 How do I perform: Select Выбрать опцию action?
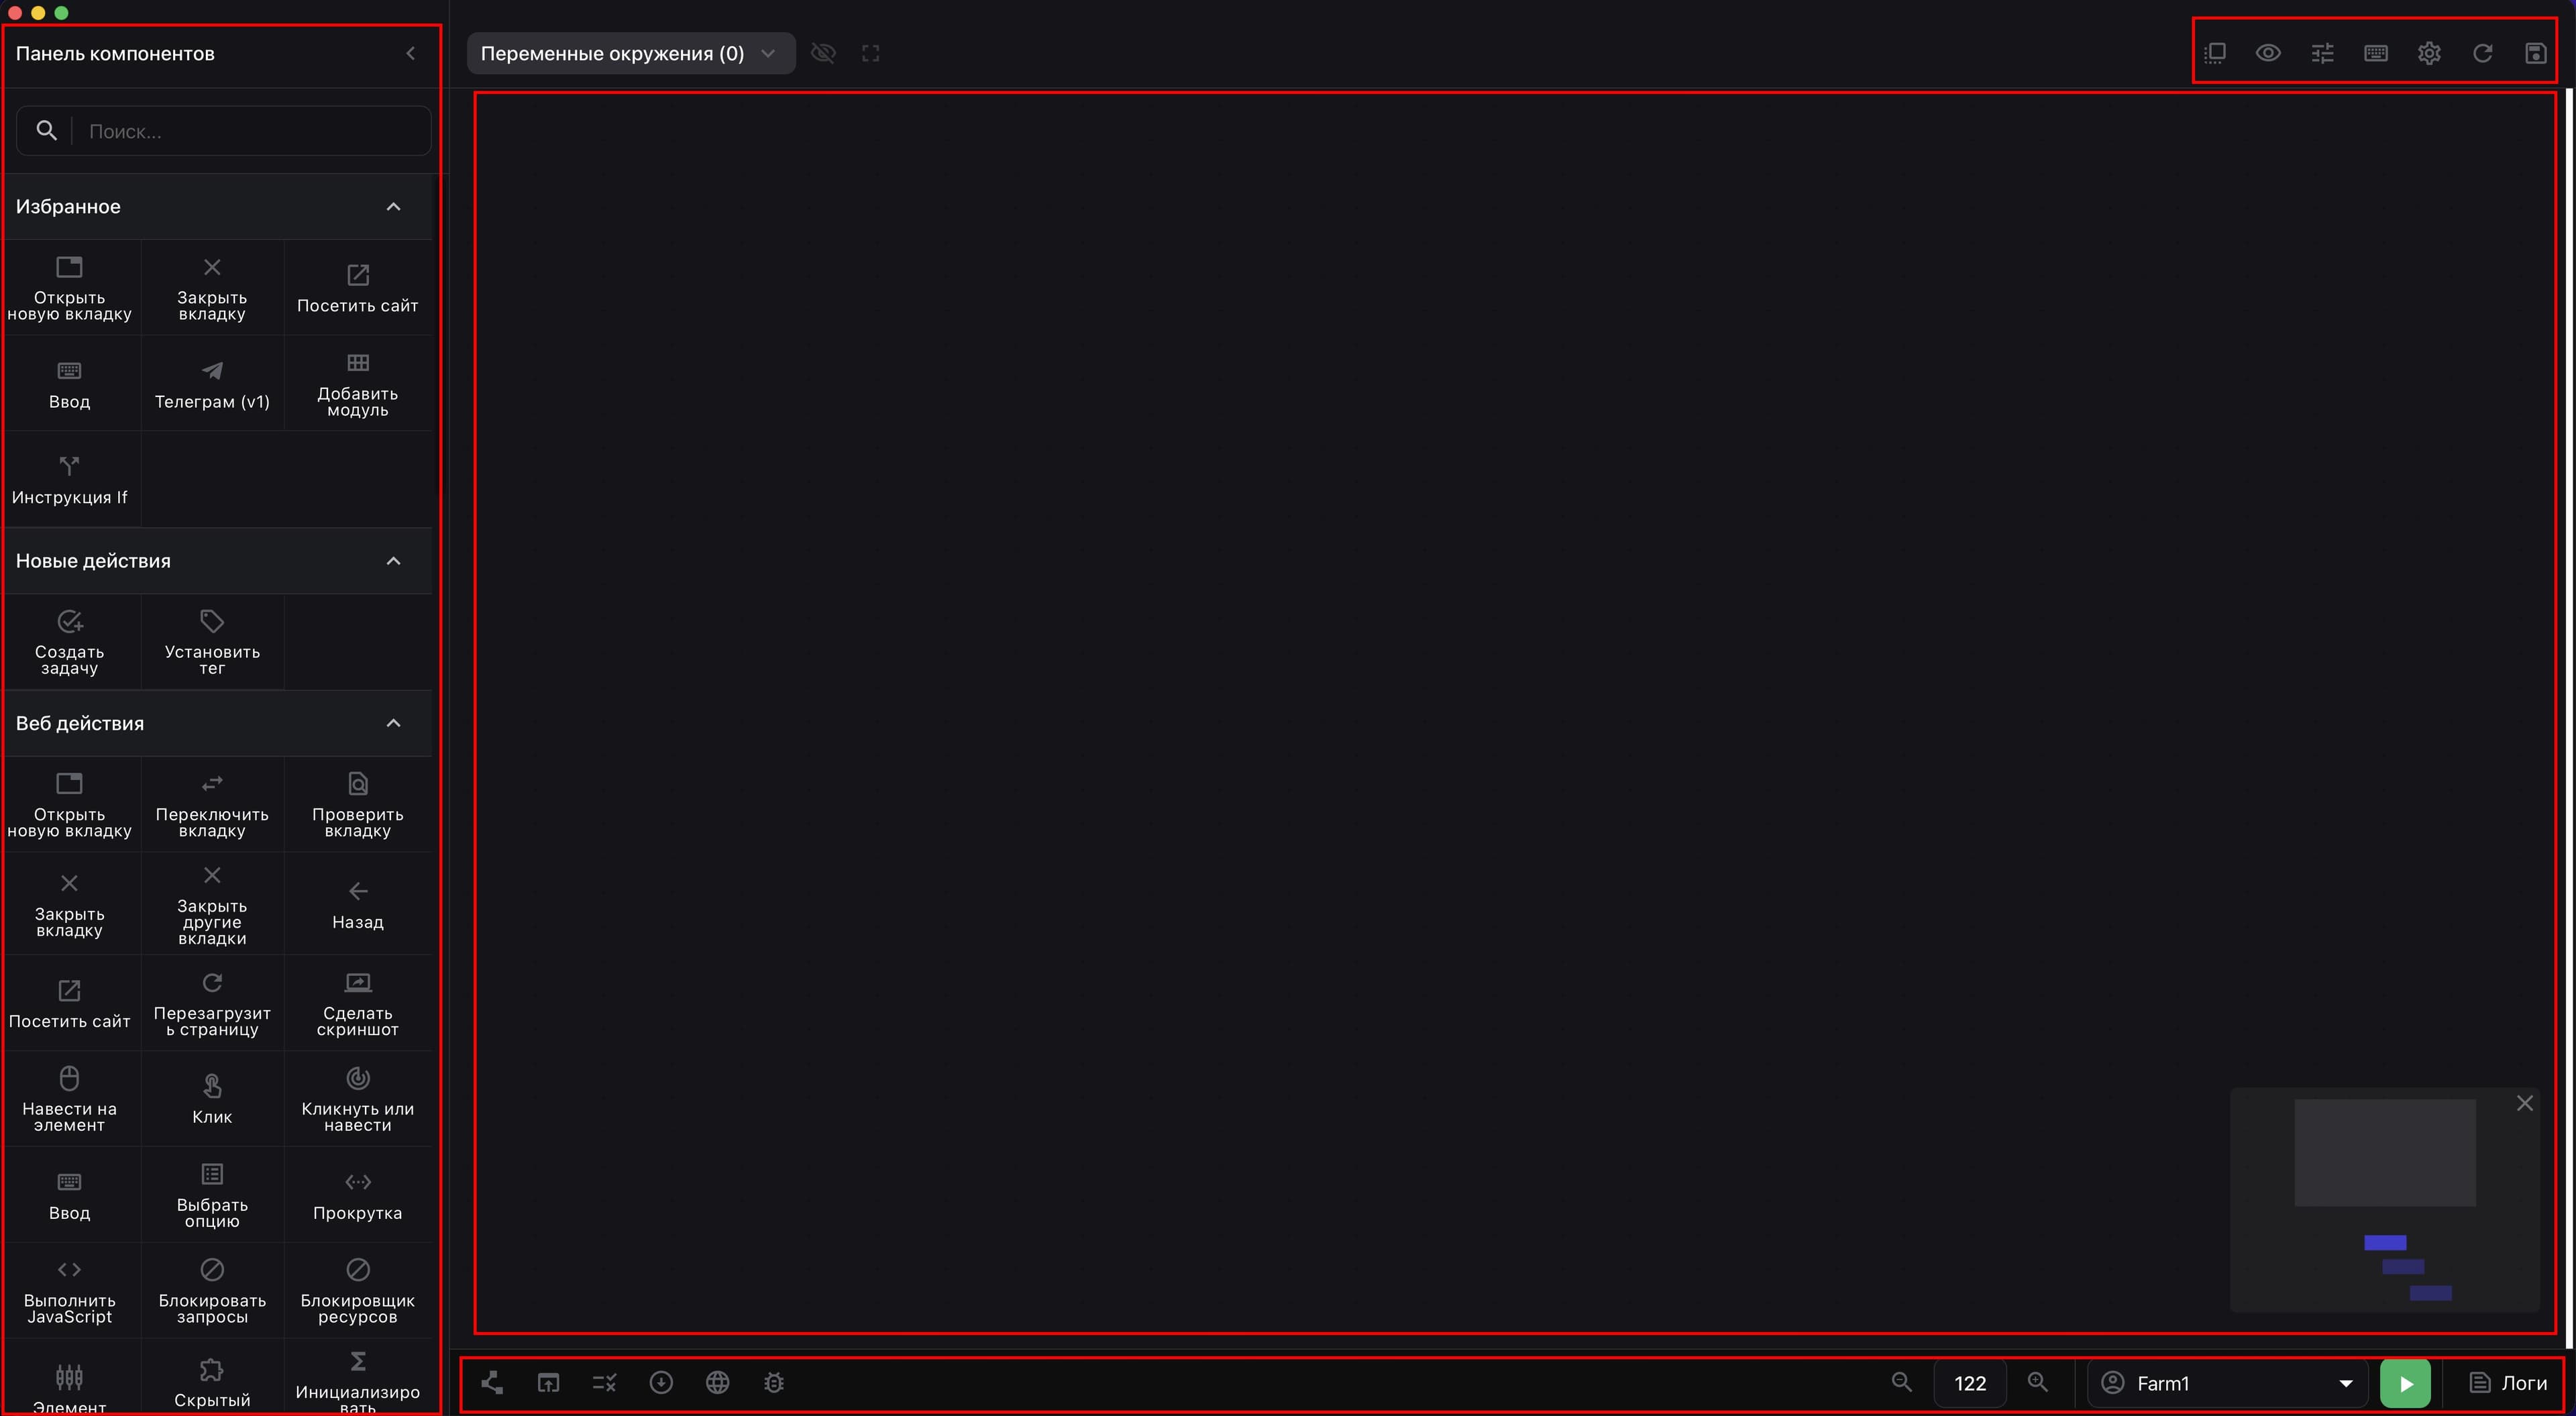[x=212, y=1195]
